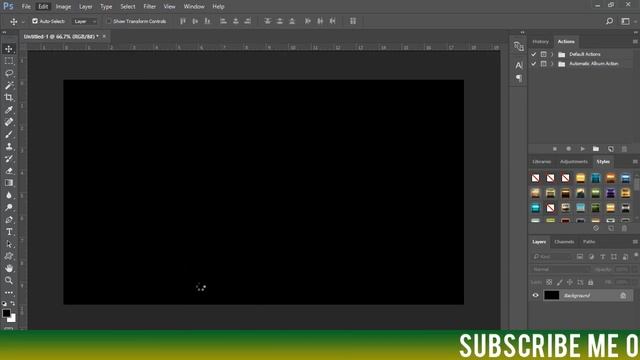Toggle Default Actions checkmark
The image size is (640, 360).
pyautogui.click(x=533, y=54)
